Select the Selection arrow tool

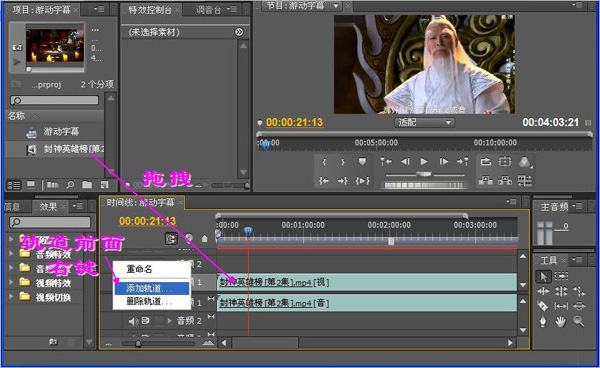pos(543,277)
